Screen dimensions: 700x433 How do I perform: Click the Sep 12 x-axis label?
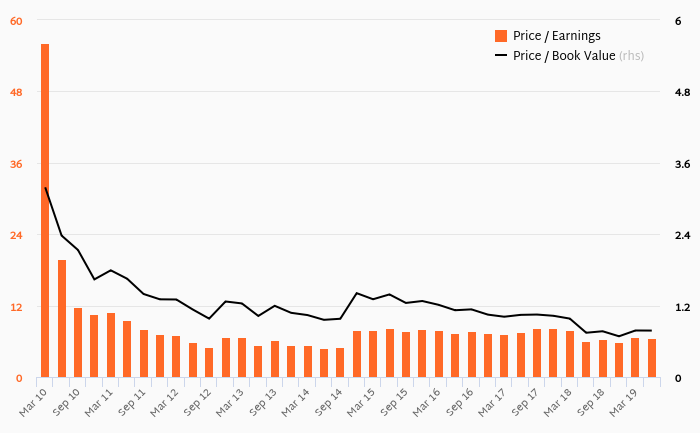tap(197, 402)
